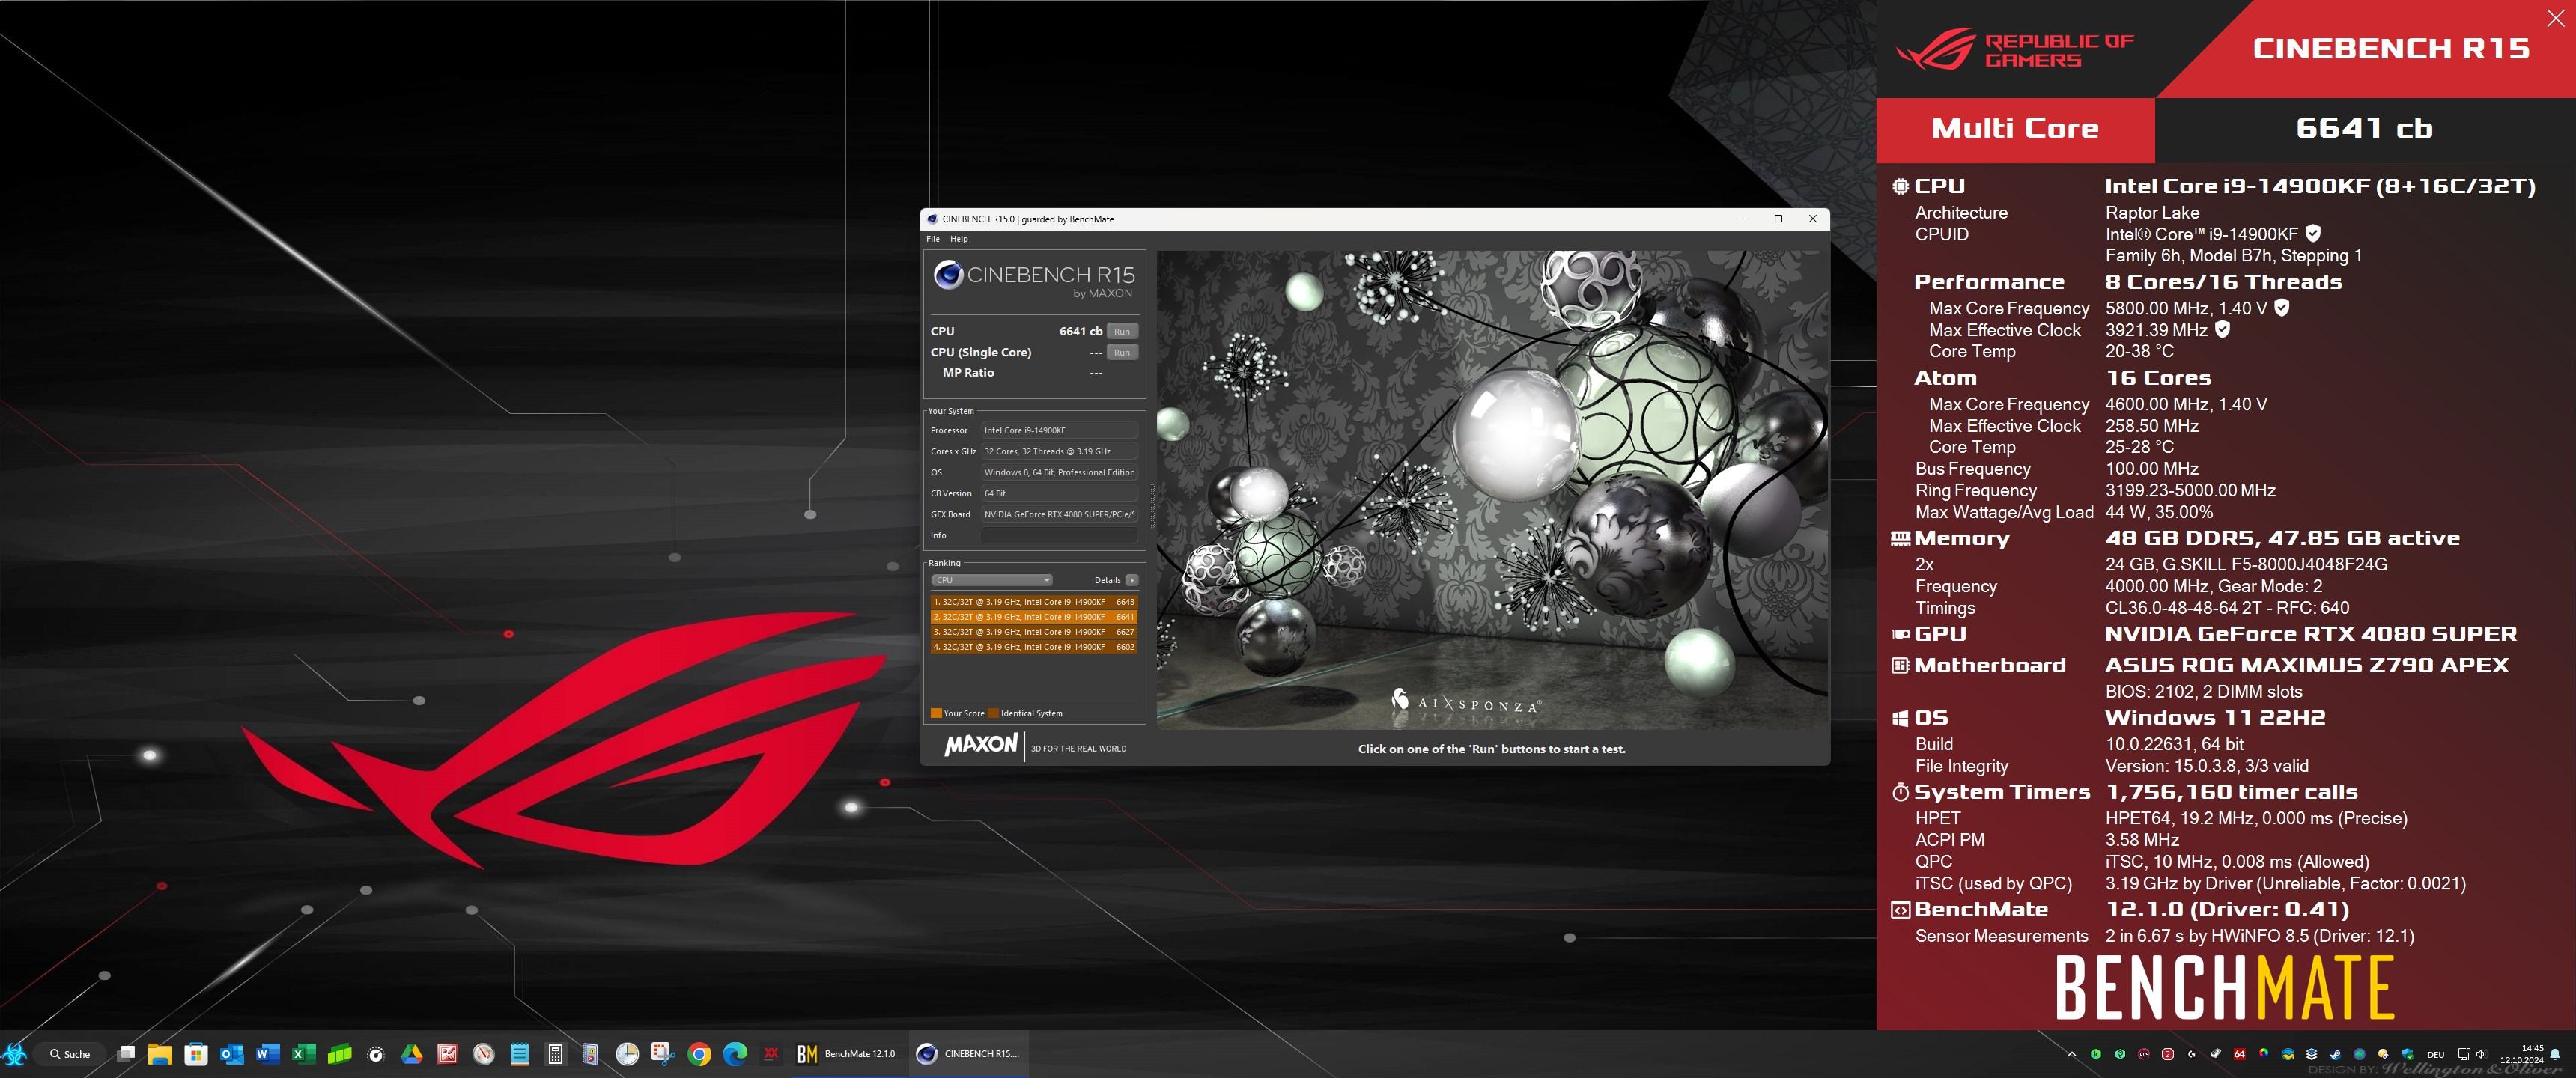2576x1078 pixels.
Task: Open the gauge dial app in taskbar
Action: pyautogui.click(x=376, y=1054)
